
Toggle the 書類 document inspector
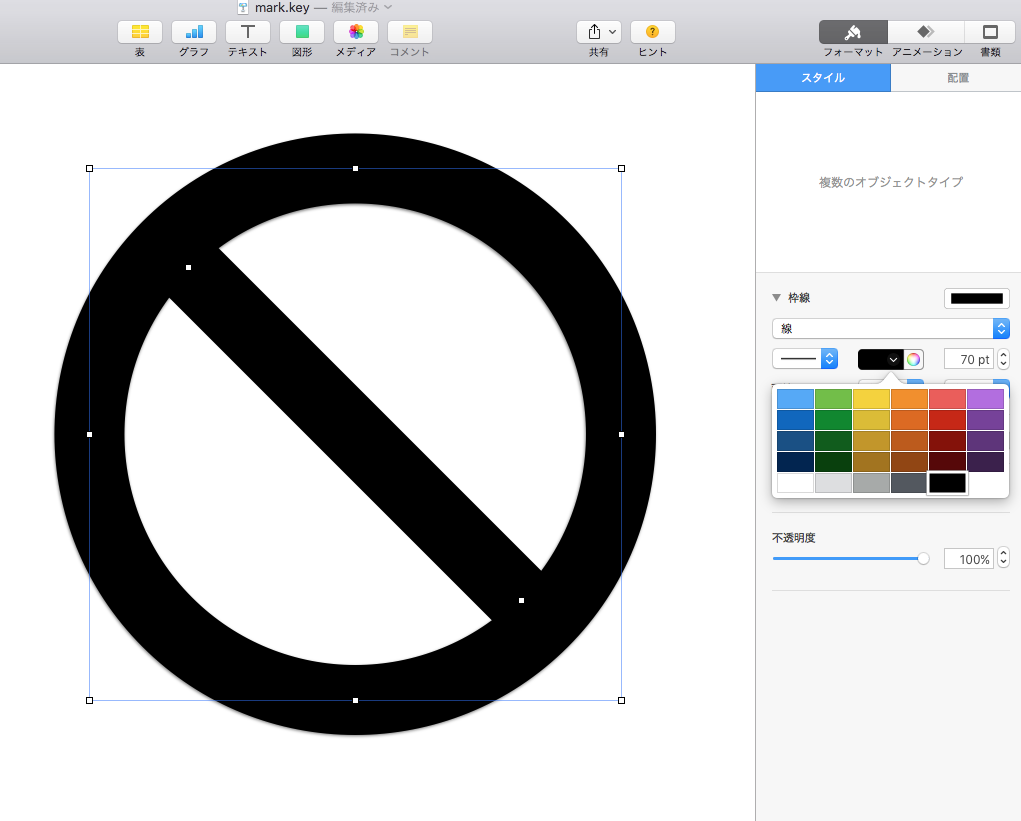(x=990, y=32)
